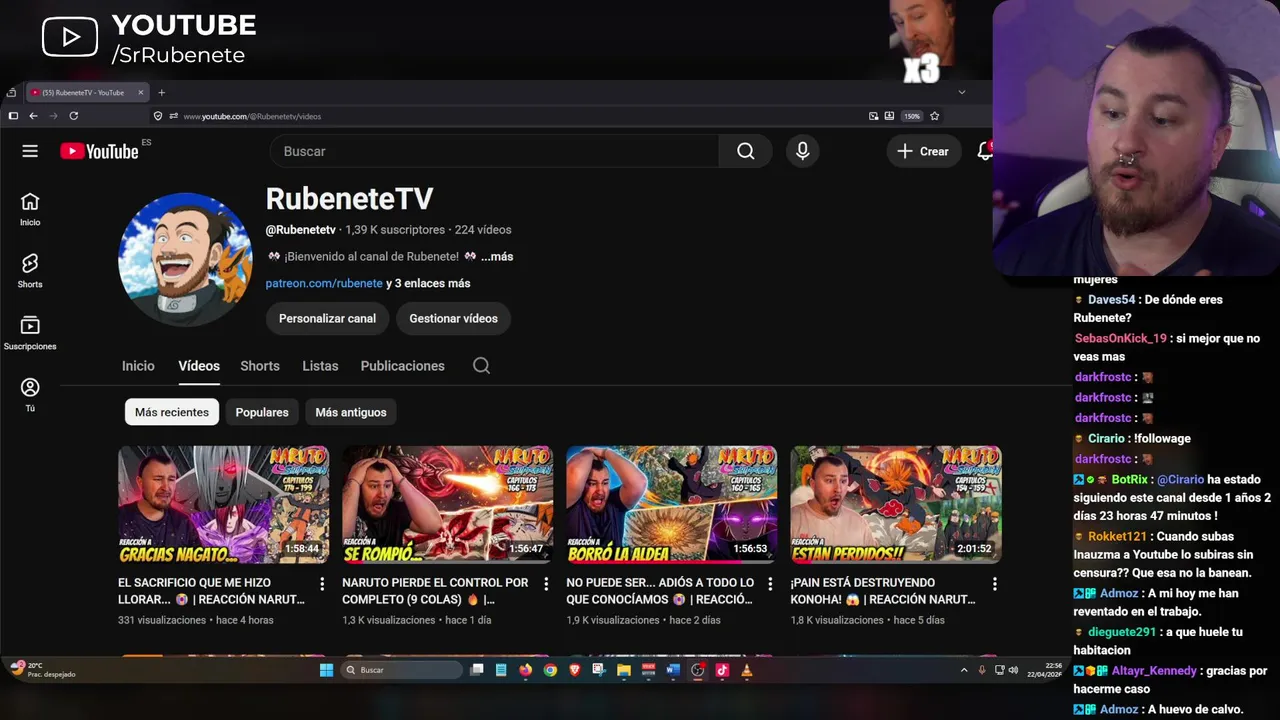
Task: Open Chrome from the taskbar
Action: click(x=550, y=670)
